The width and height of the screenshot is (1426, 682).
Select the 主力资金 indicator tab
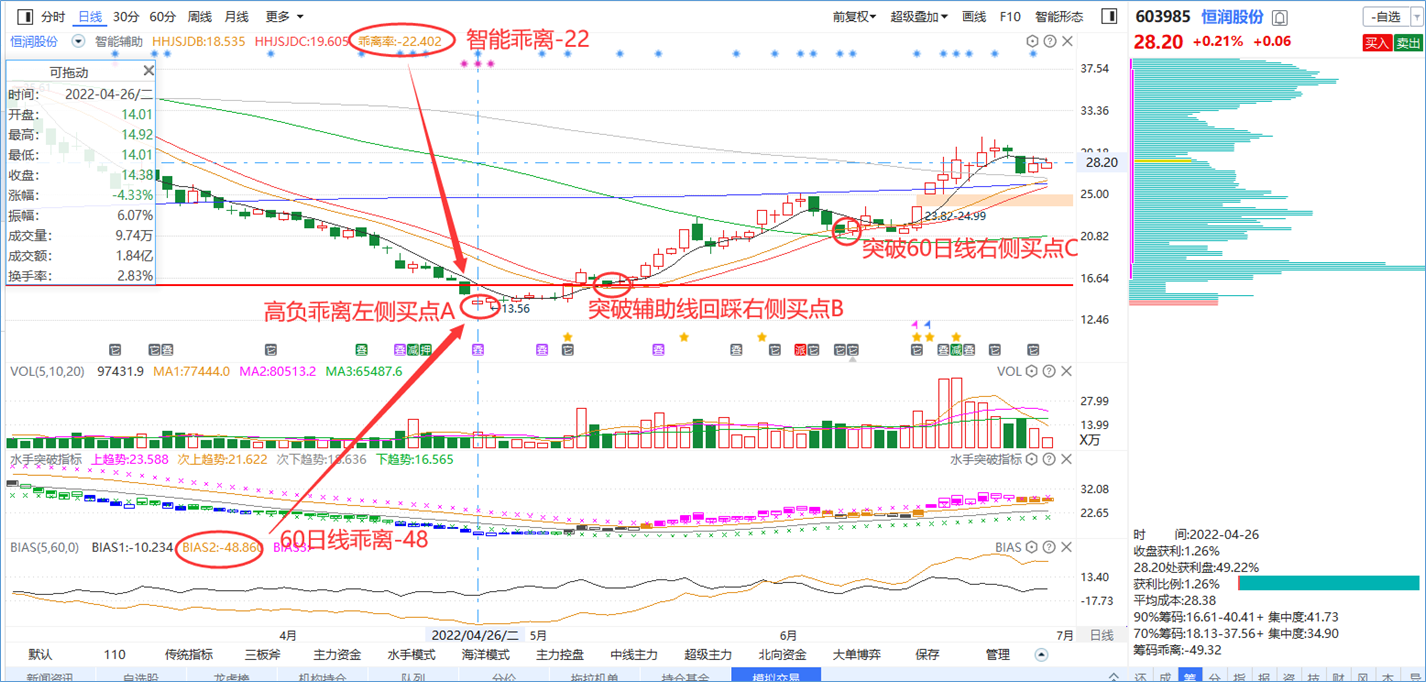[x=337, y=655]
